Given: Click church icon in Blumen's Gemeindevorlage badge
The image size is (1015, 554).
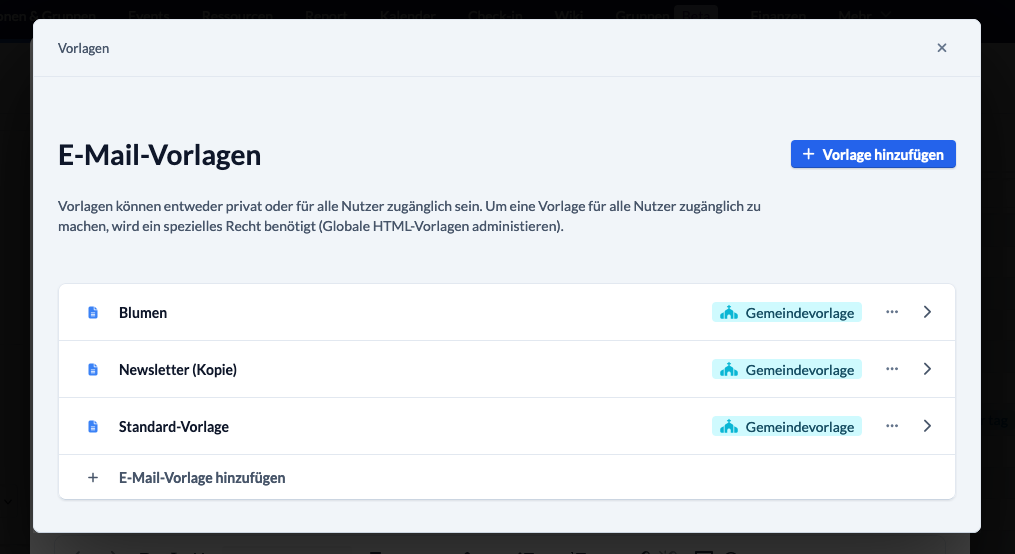Looking at the screenshot, I should click(x=729, y=313).
